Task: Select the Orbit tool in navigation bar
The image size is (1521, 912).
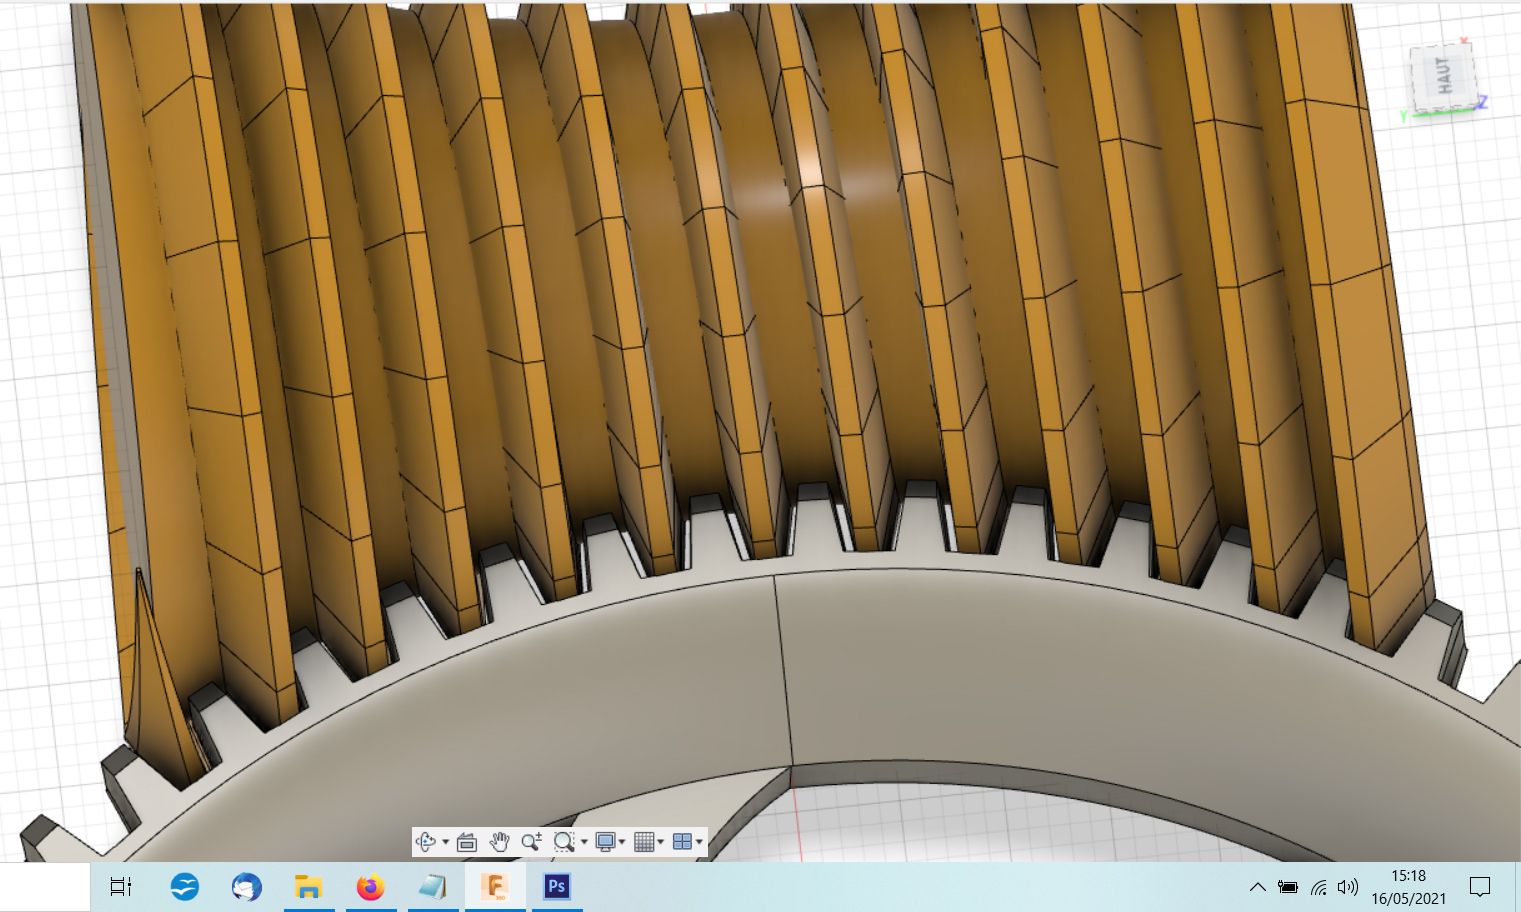Action: pos(425,842)
